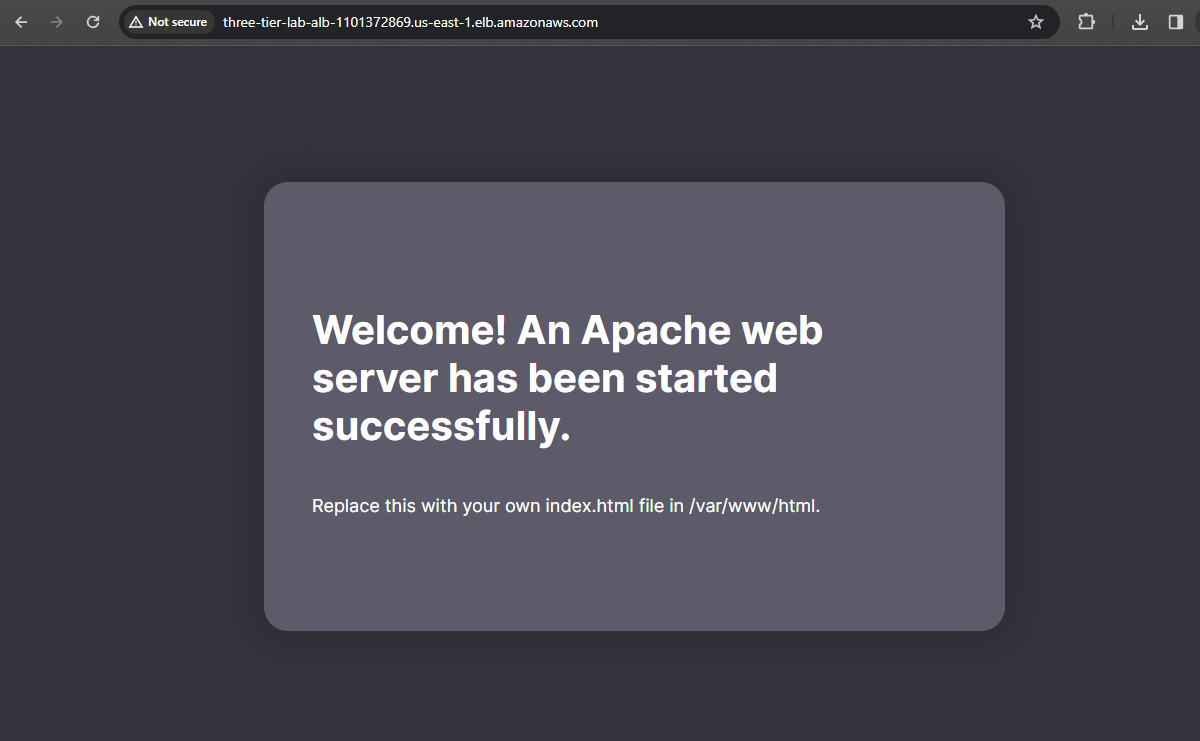The height and width of the screenshot is (741, 1200).
Task: Toggle the browser side panel
Action: tap(1175, 22)
